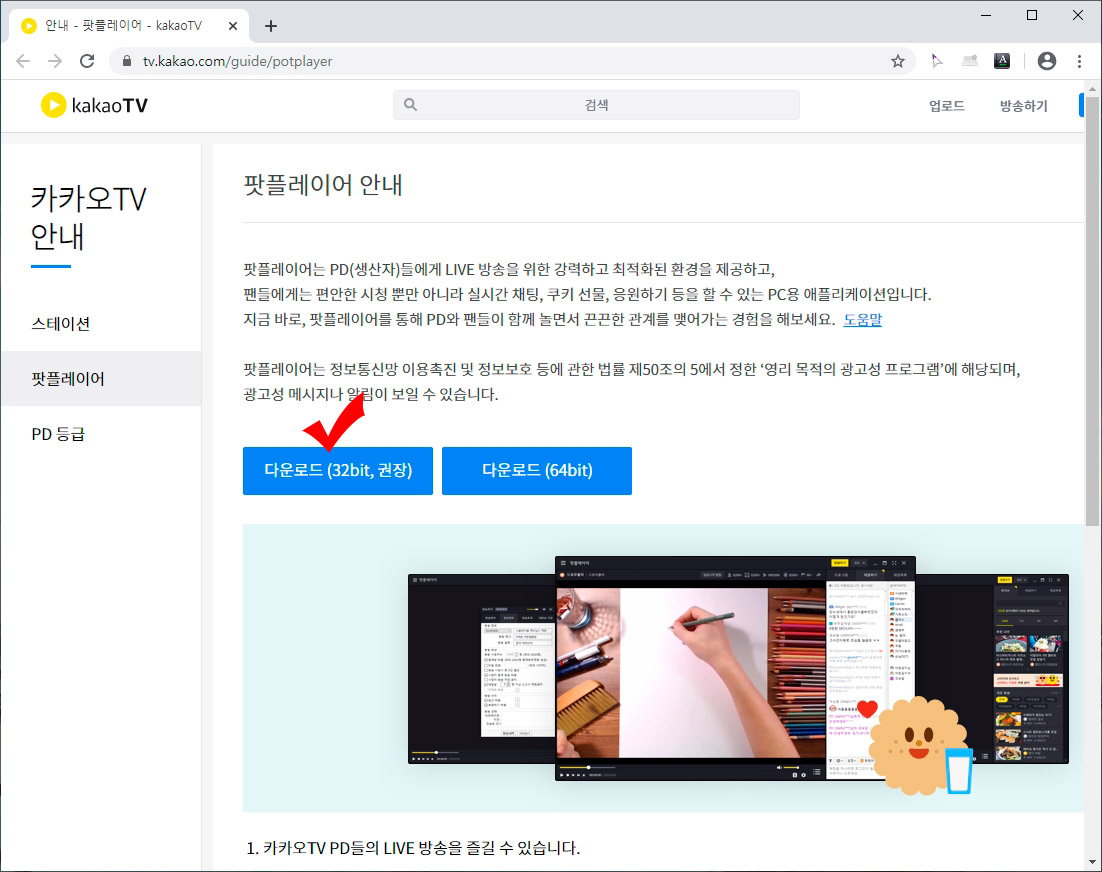Open the 업로드 menu item
The width and height of the screenshot is (1102, 872).
point(946,106)
